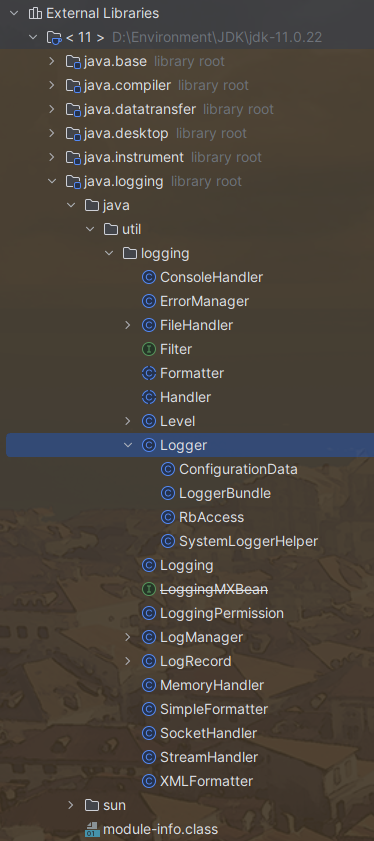Image resolution: width=374 pixels, height=841 pixels.
Task: Click the abstract class icon beside Formatter
Action: (149, 373)
